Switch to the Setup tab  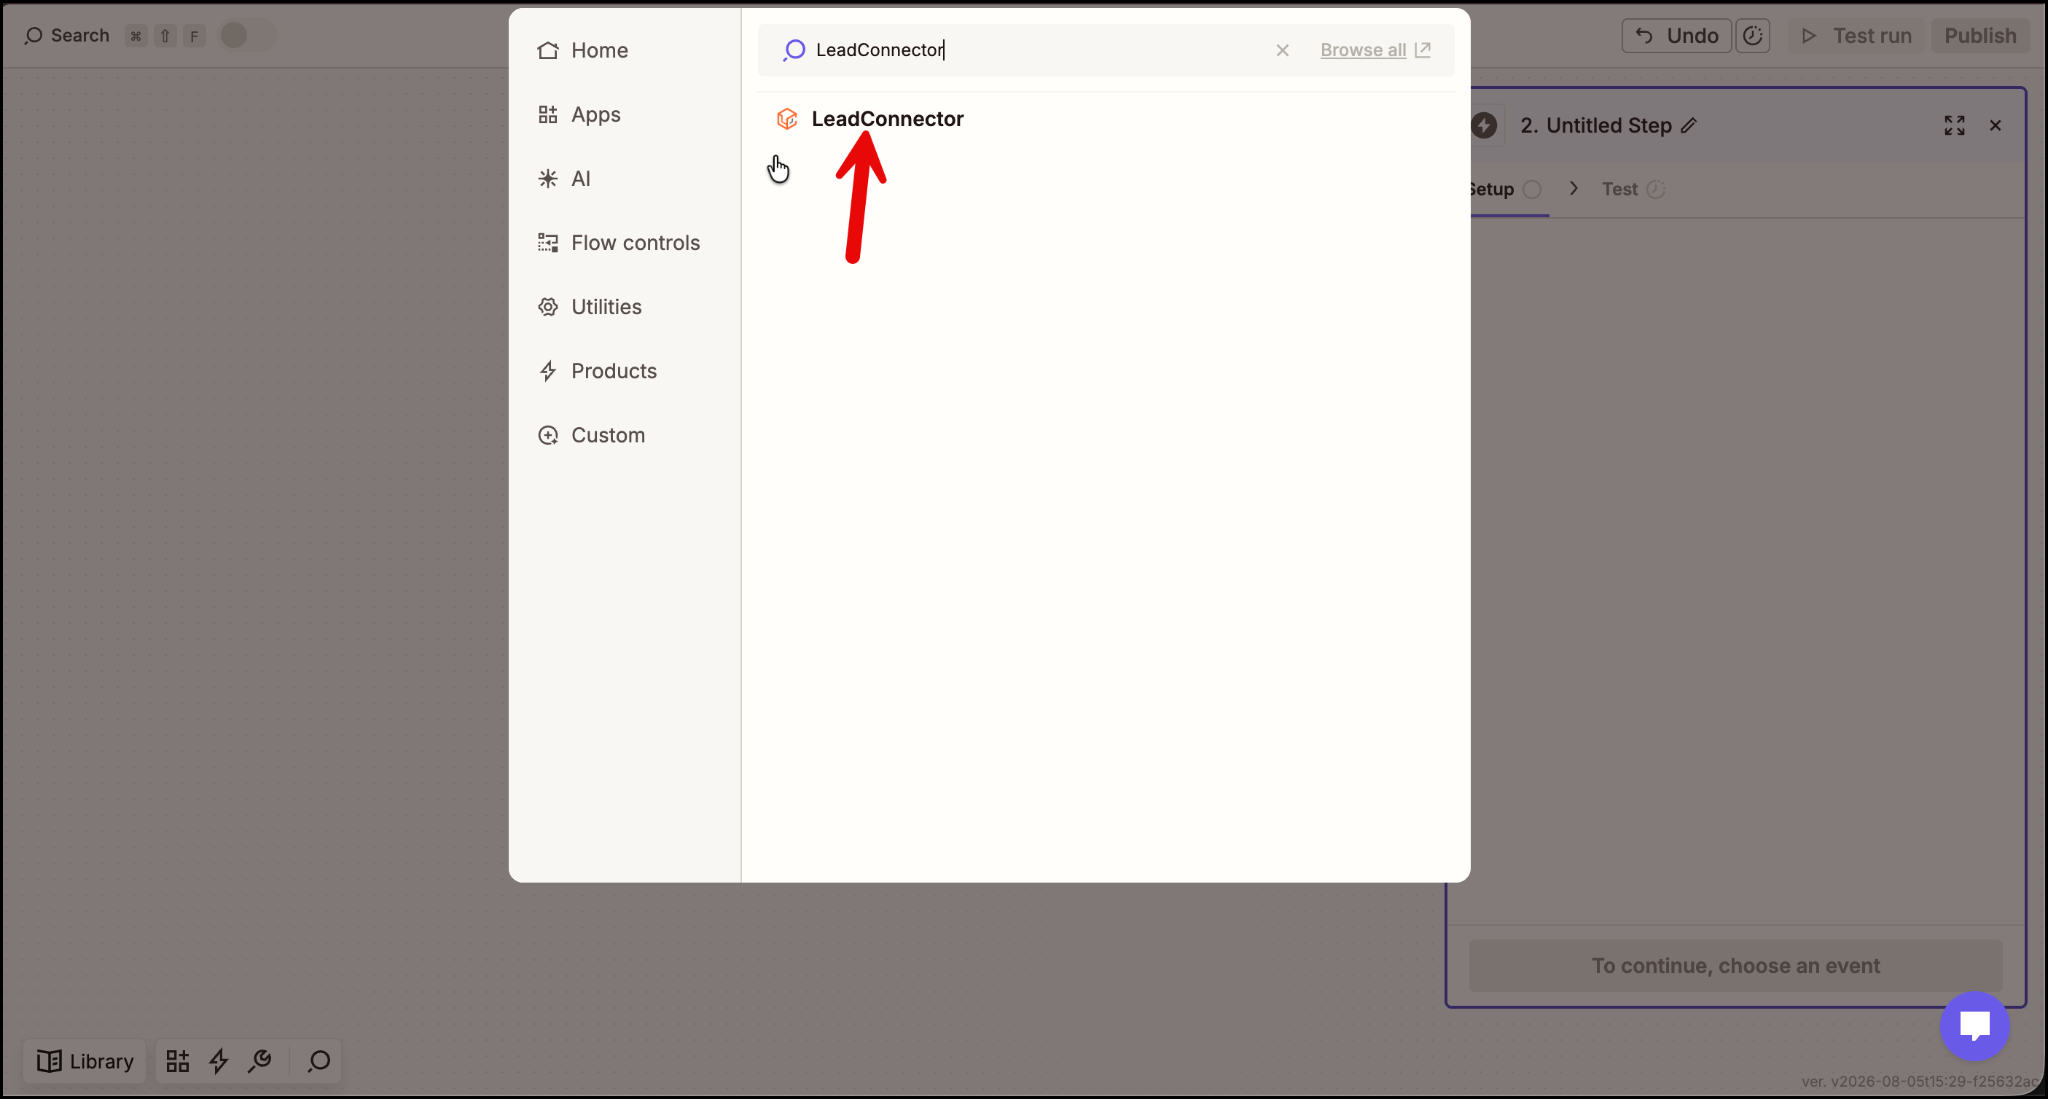point(1505,189)
